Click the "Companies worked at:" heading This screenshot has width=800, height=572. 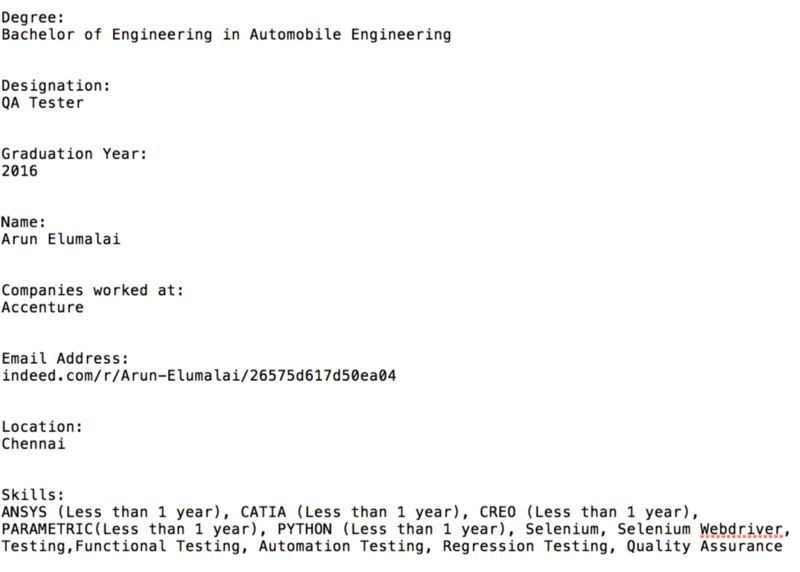click(x=92, y=290)
